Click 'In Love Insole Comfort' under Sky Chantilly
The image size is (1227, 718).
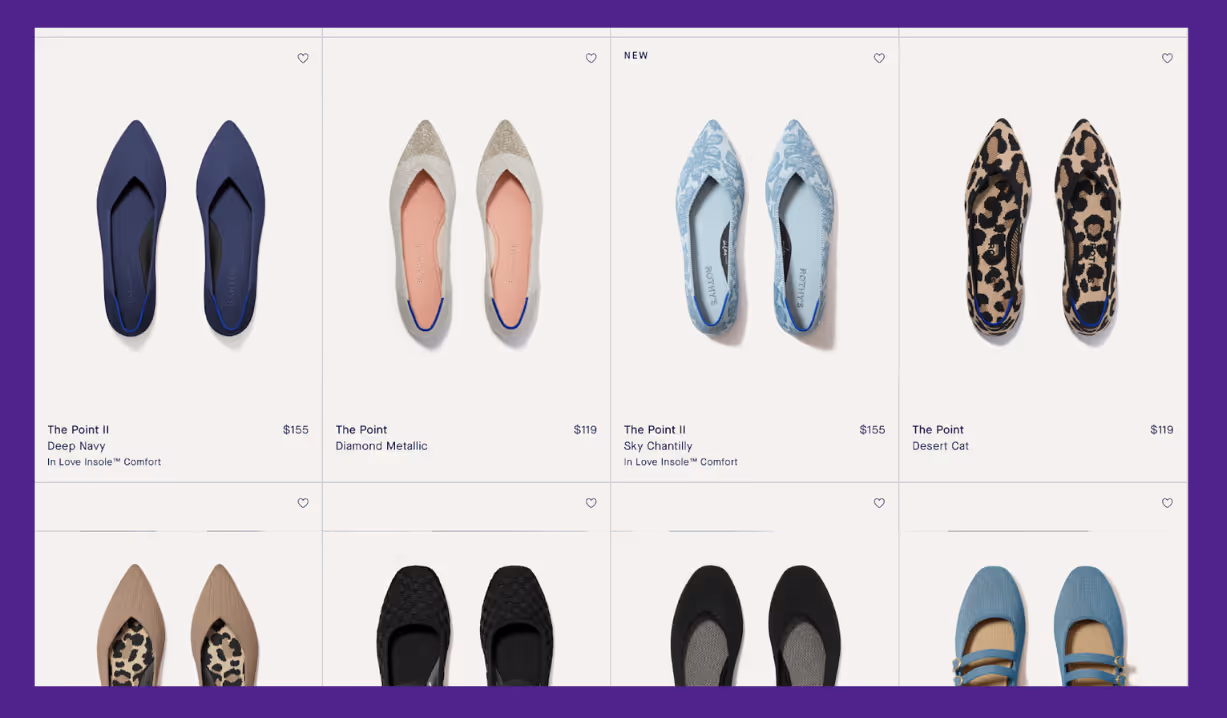(x=681, y=462)
